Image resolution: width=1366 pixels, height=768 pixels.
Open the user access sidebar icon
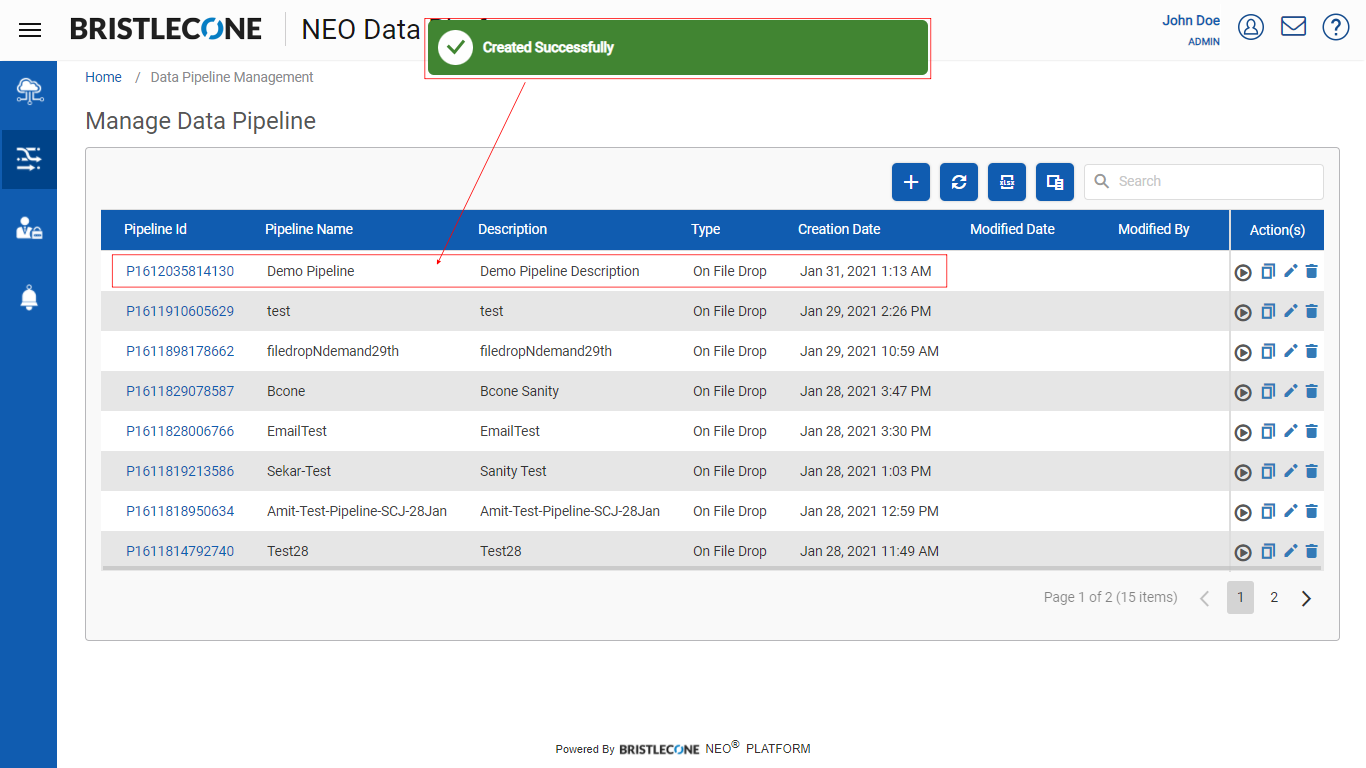point(29,228)
